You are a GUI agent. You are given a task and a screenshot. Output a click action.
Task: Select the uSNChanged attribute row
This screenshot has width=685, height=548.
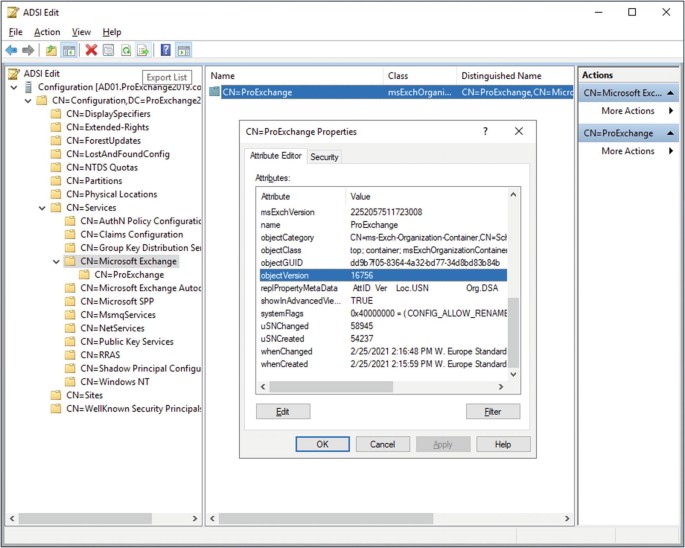tap(383, 326)
